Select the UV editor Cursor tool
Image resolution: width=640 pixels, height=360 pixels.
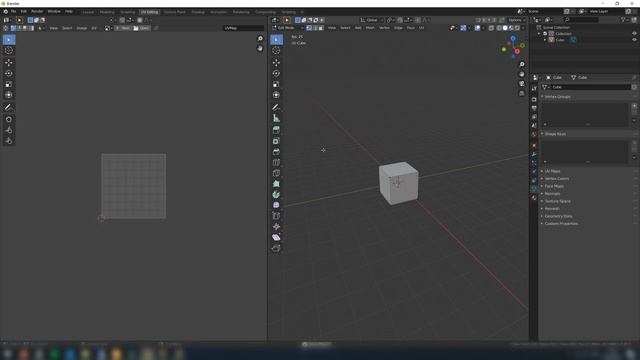point(9,51)
